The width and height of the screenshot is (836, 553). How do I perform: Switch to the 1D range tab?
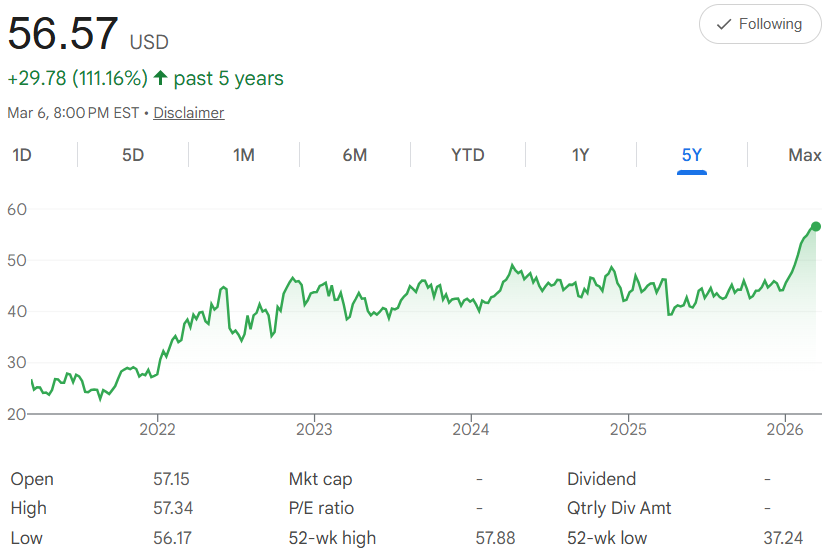click(22, 155)
